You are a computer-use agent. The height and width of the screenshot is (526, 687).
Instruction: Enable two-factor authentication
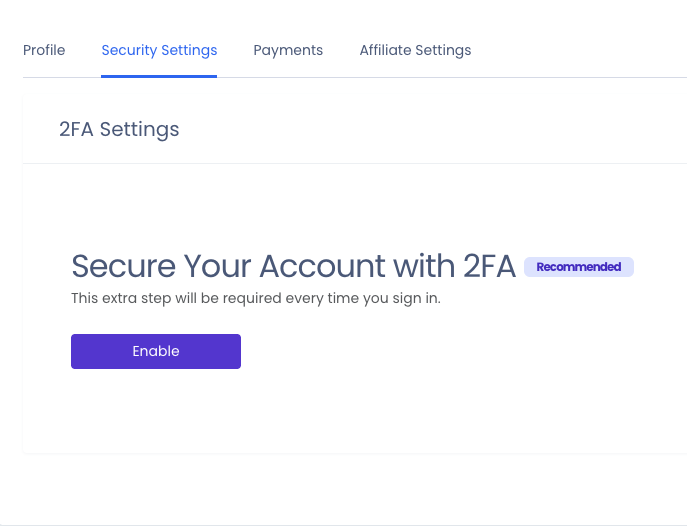(156, 351)
